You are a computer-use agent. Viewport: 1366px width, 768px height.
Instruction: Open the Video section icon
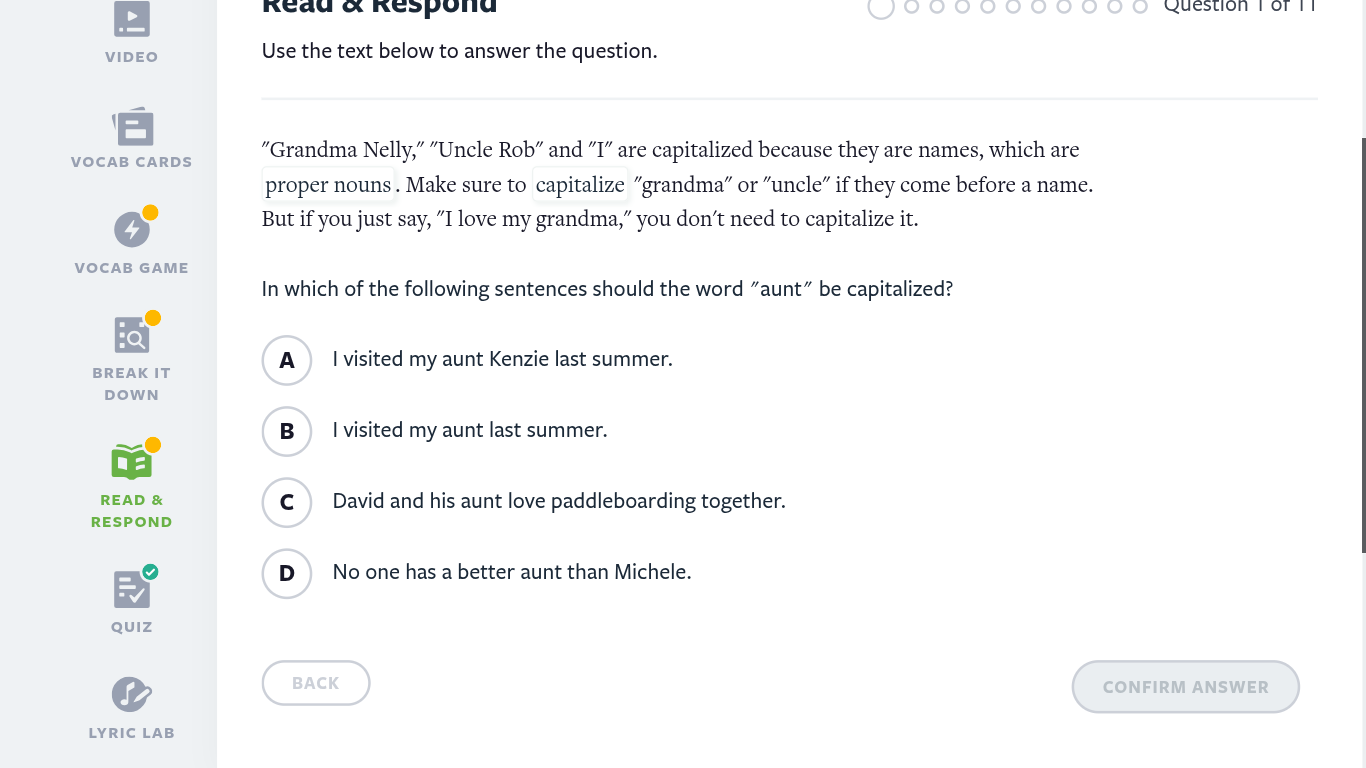[x=132, y=20]
